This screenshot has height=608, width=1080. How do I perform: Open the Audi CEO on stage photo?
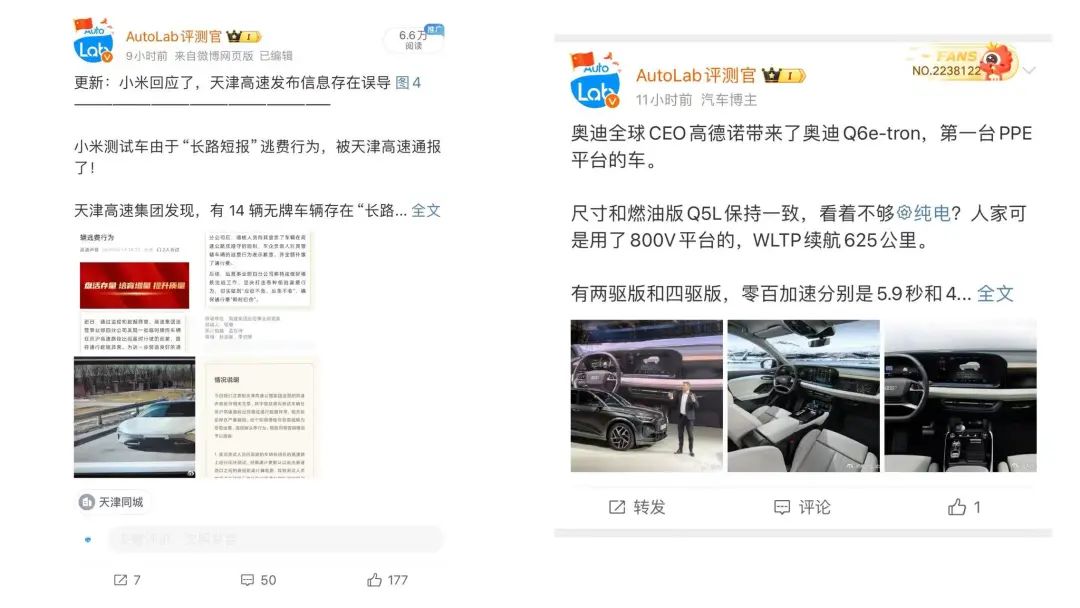647,396
